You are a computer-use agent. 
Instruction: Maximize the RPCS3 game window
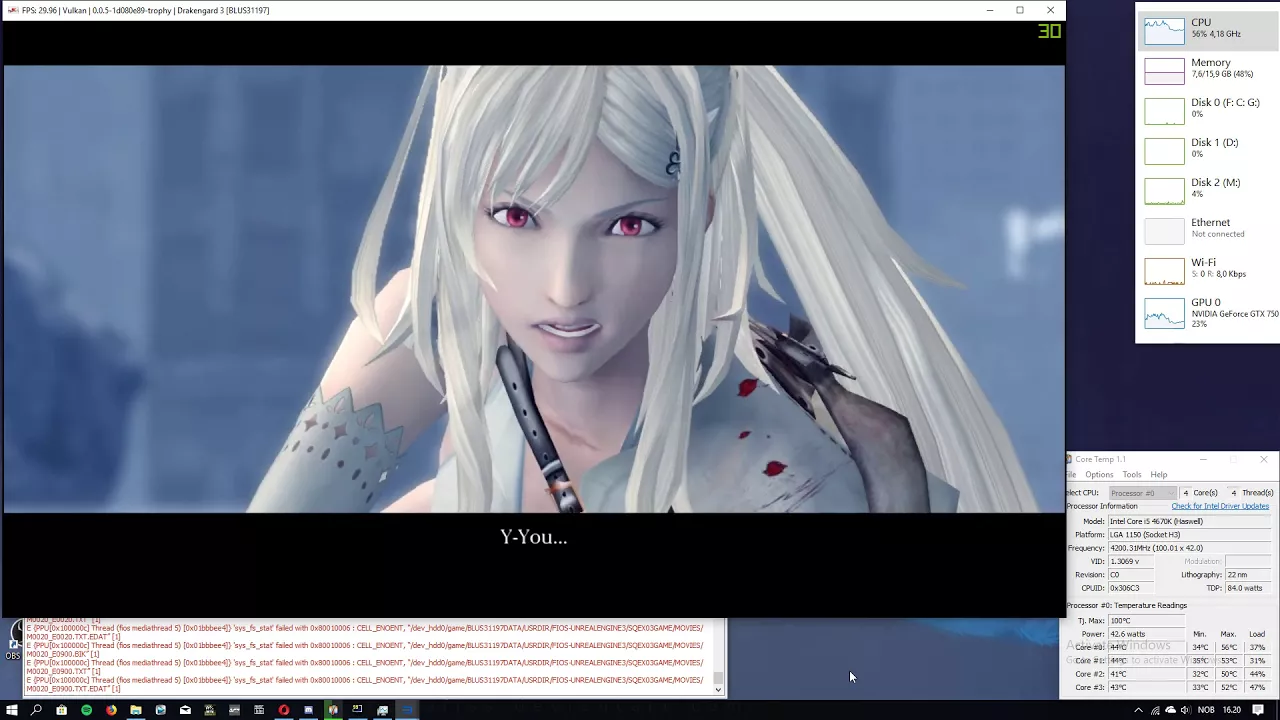point(1020,10)
